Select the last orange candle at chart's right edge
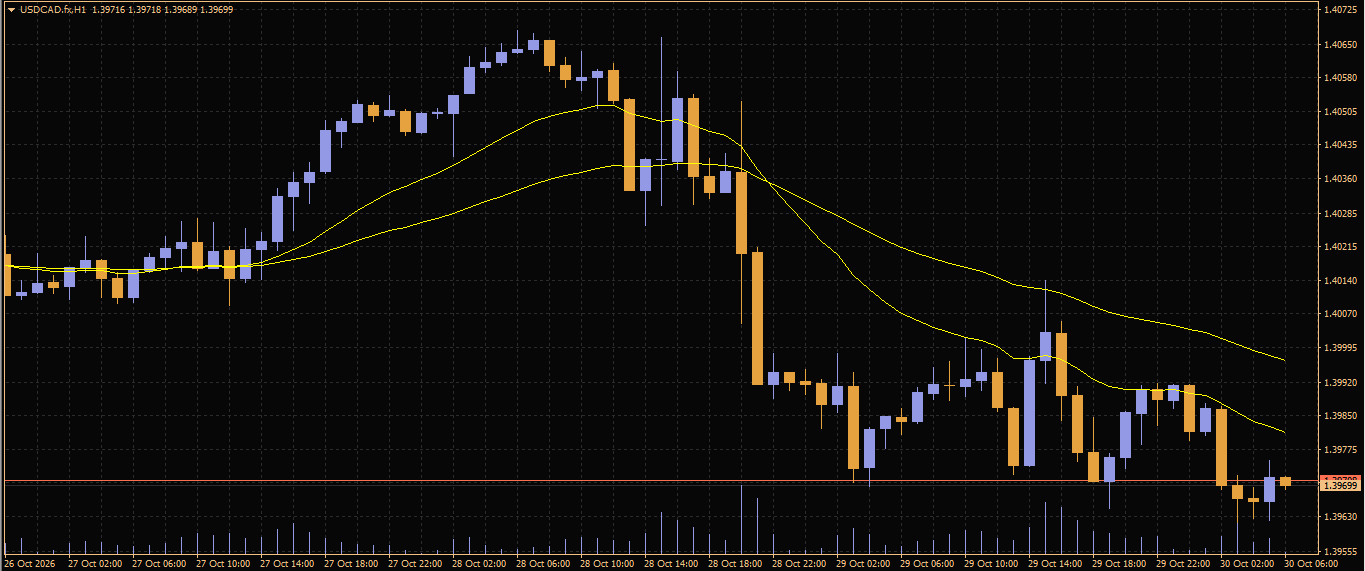This screenshot has height=571, width=1365. 1285,481
